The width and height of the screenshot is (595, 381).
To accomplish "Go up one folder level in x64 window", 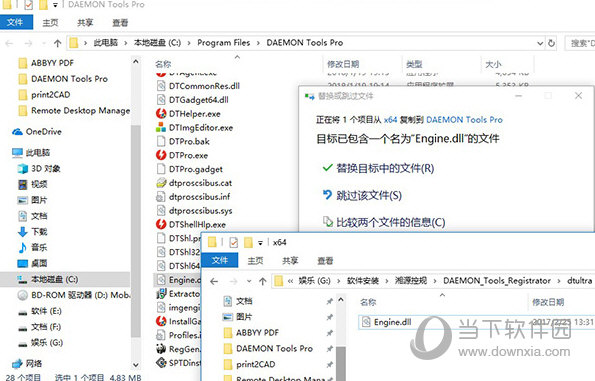I will 263,281.
